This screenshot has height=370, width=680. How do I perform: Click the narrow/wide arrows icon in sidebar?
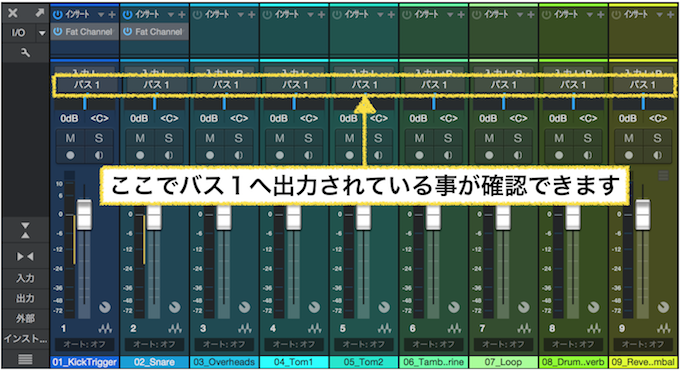click(25, 257)
